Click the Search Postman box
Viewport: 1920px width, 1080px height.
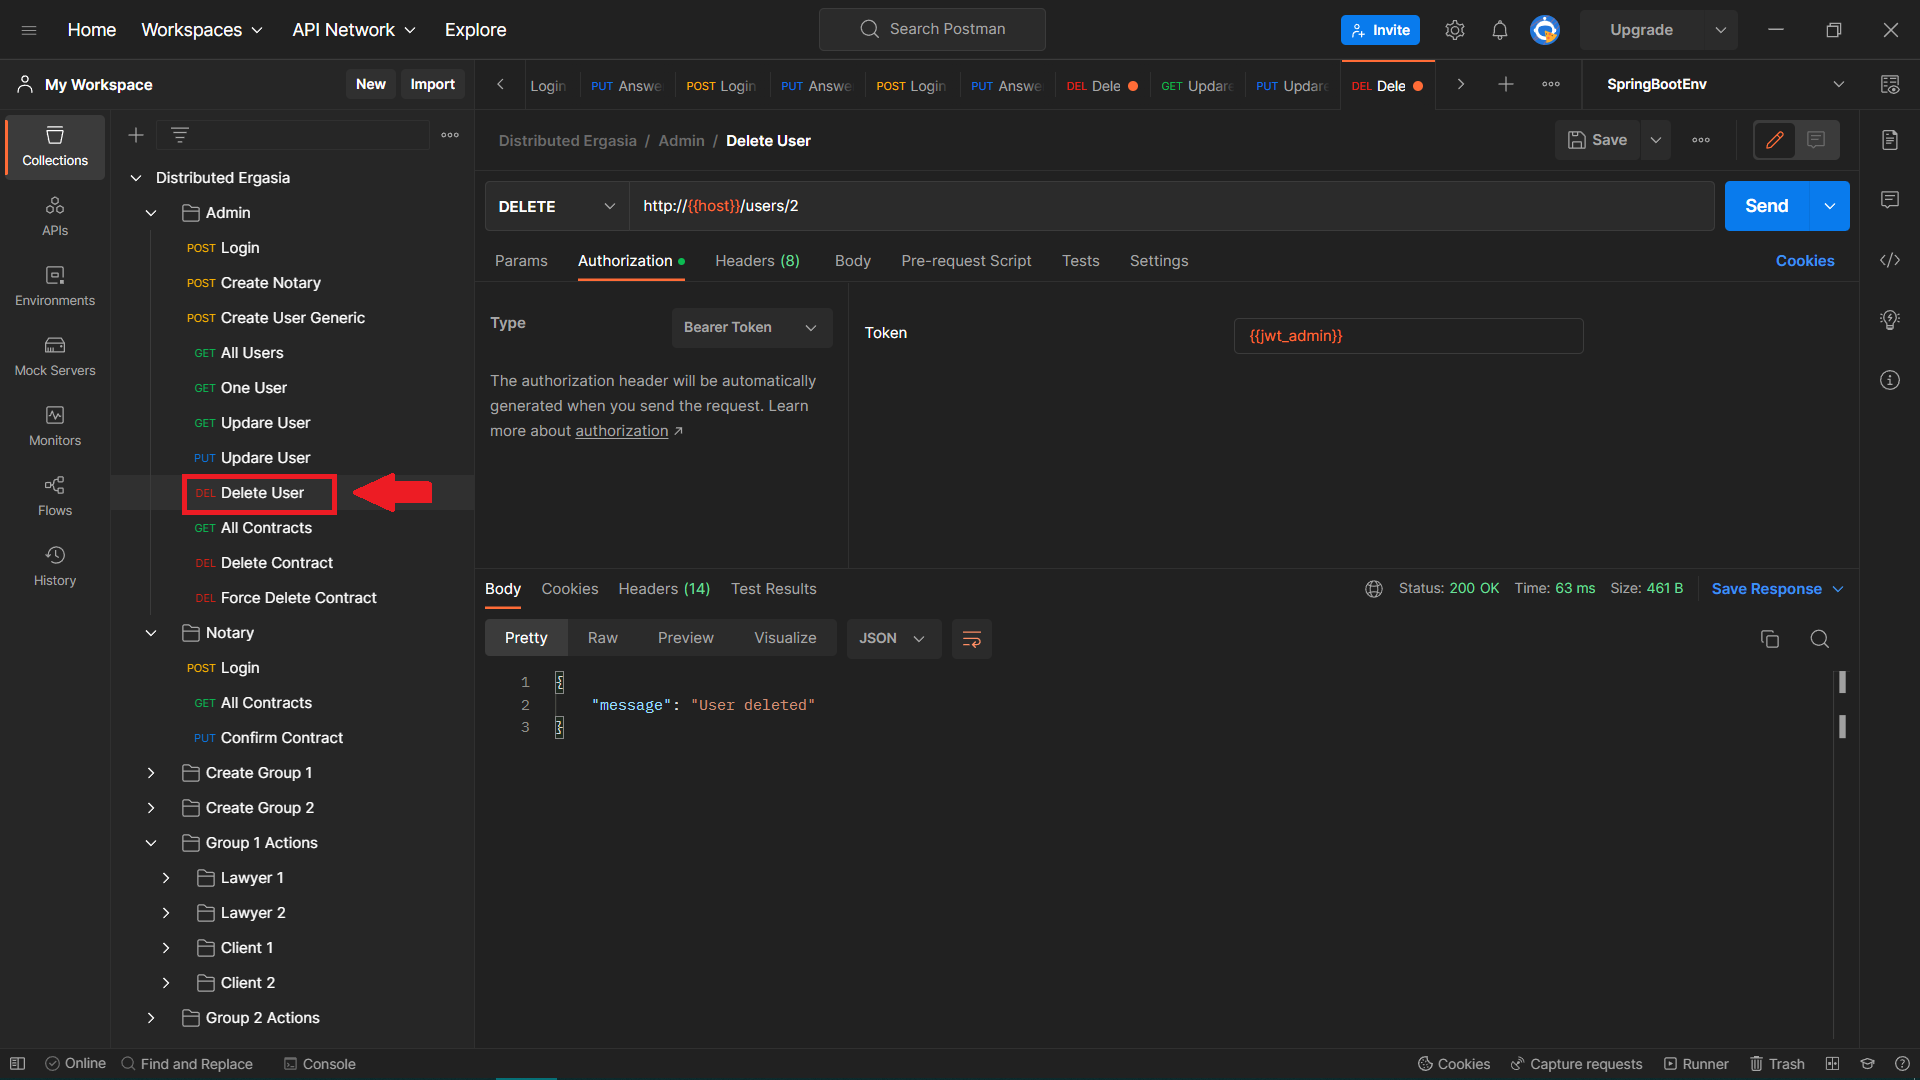pos(932,29)
